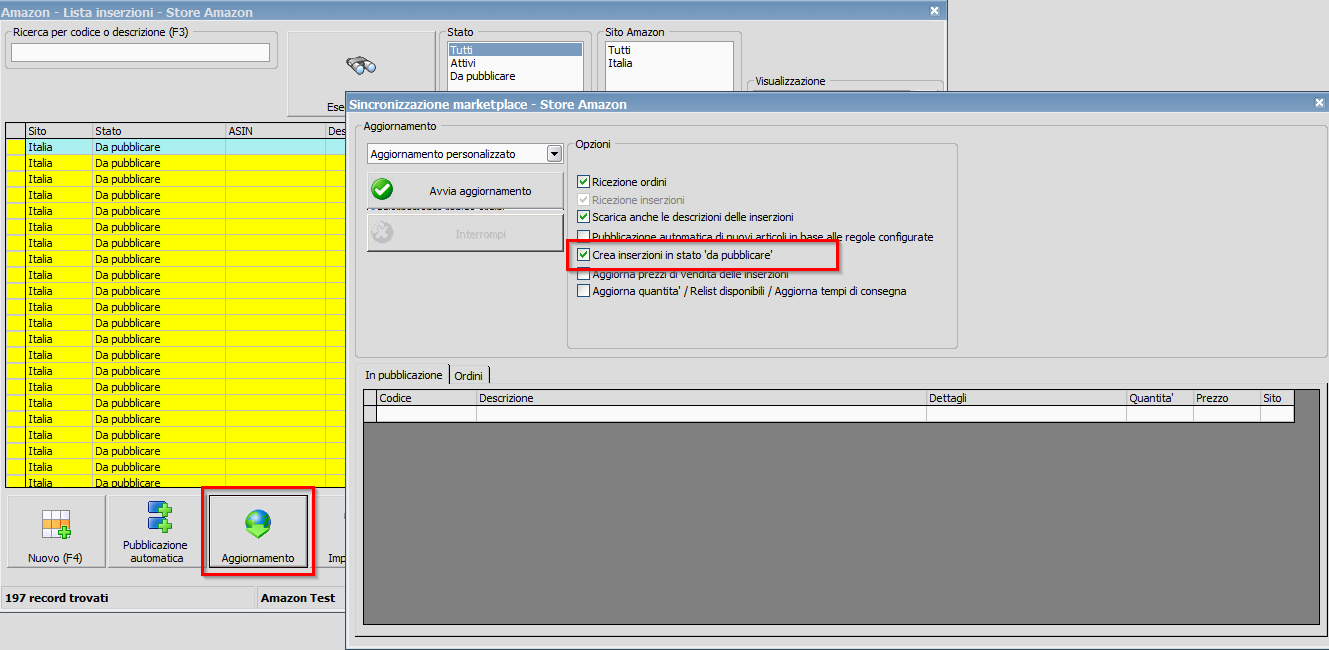Enable Pubblicazione automatica di nuovi articoli checkbox
This screenshot has height=650, width=1329.
(584, 237)
